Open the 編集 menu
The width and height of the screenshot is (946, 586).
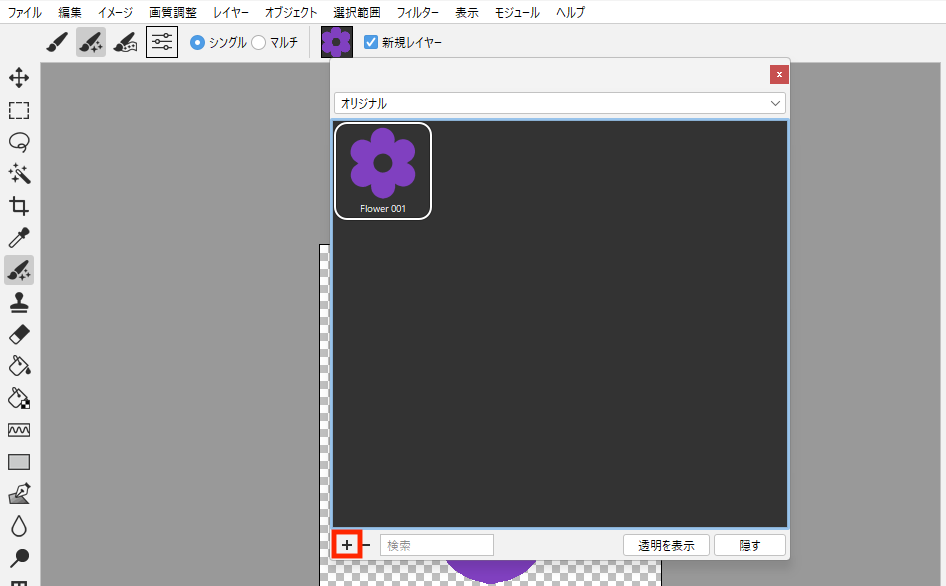(x=70, y=12)
